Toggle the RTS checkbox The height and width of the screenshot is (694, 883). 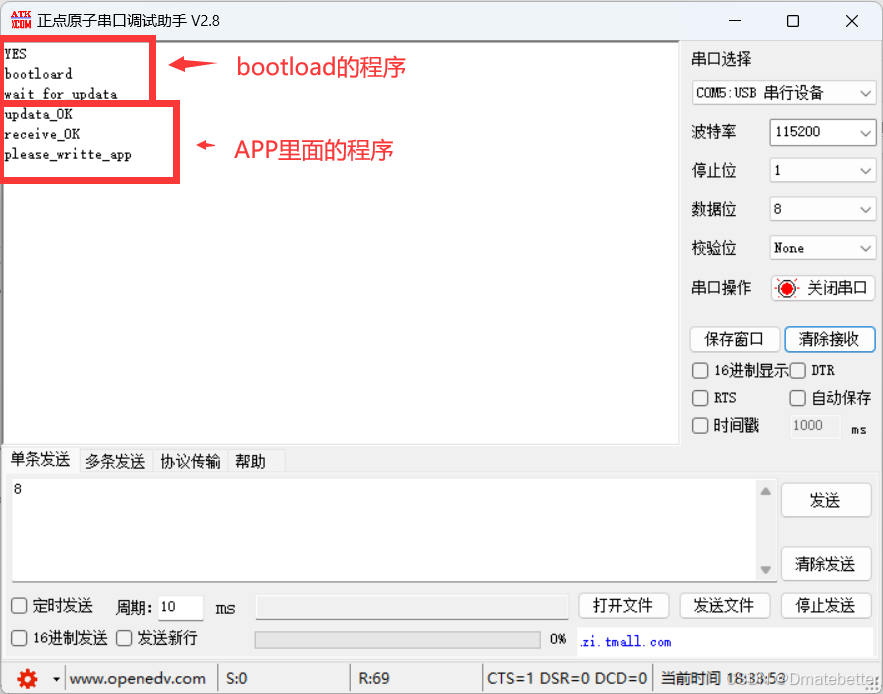700,398
